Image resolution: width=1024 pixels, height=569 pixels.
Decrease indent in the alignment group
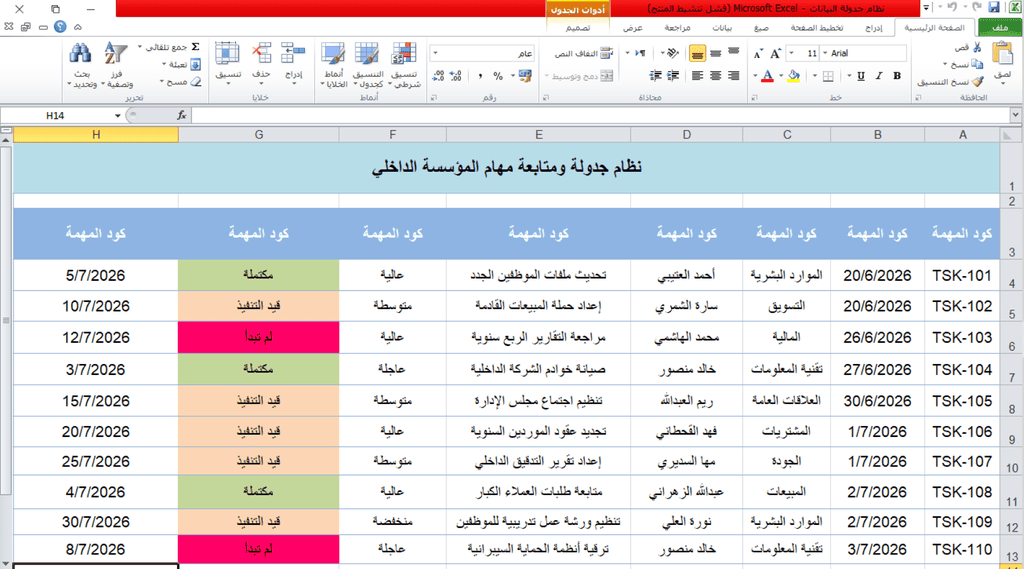(x=673, y=76)
